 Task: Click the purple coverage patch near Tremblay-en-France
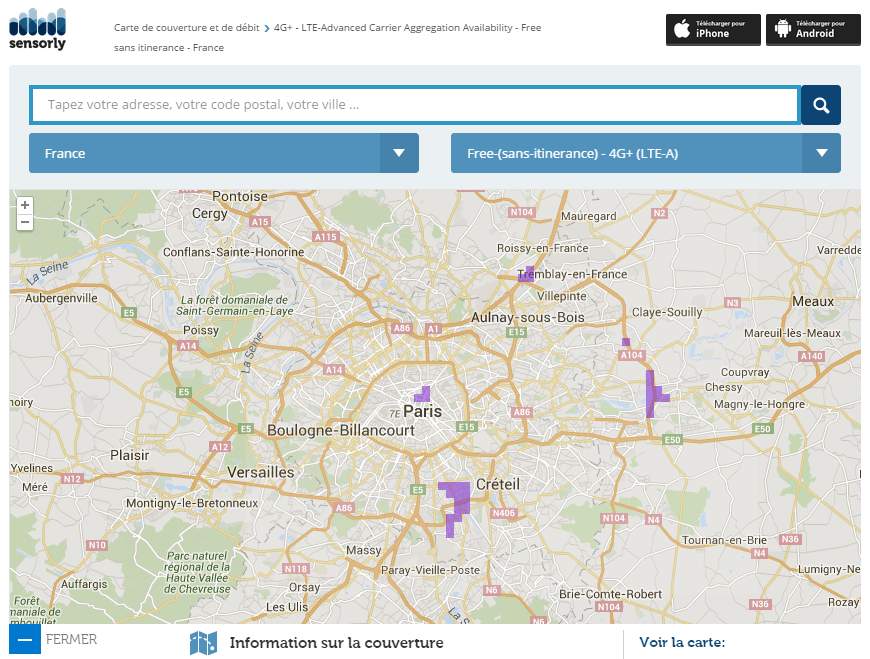coord(526,275)
